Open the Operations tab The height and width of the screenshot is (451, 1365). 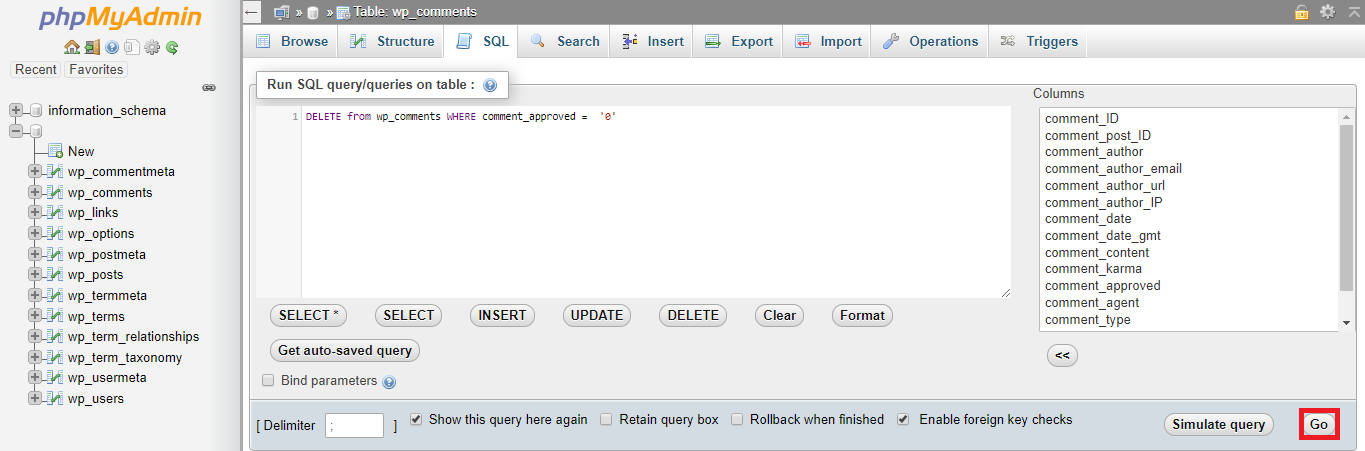tap(930, 42)
